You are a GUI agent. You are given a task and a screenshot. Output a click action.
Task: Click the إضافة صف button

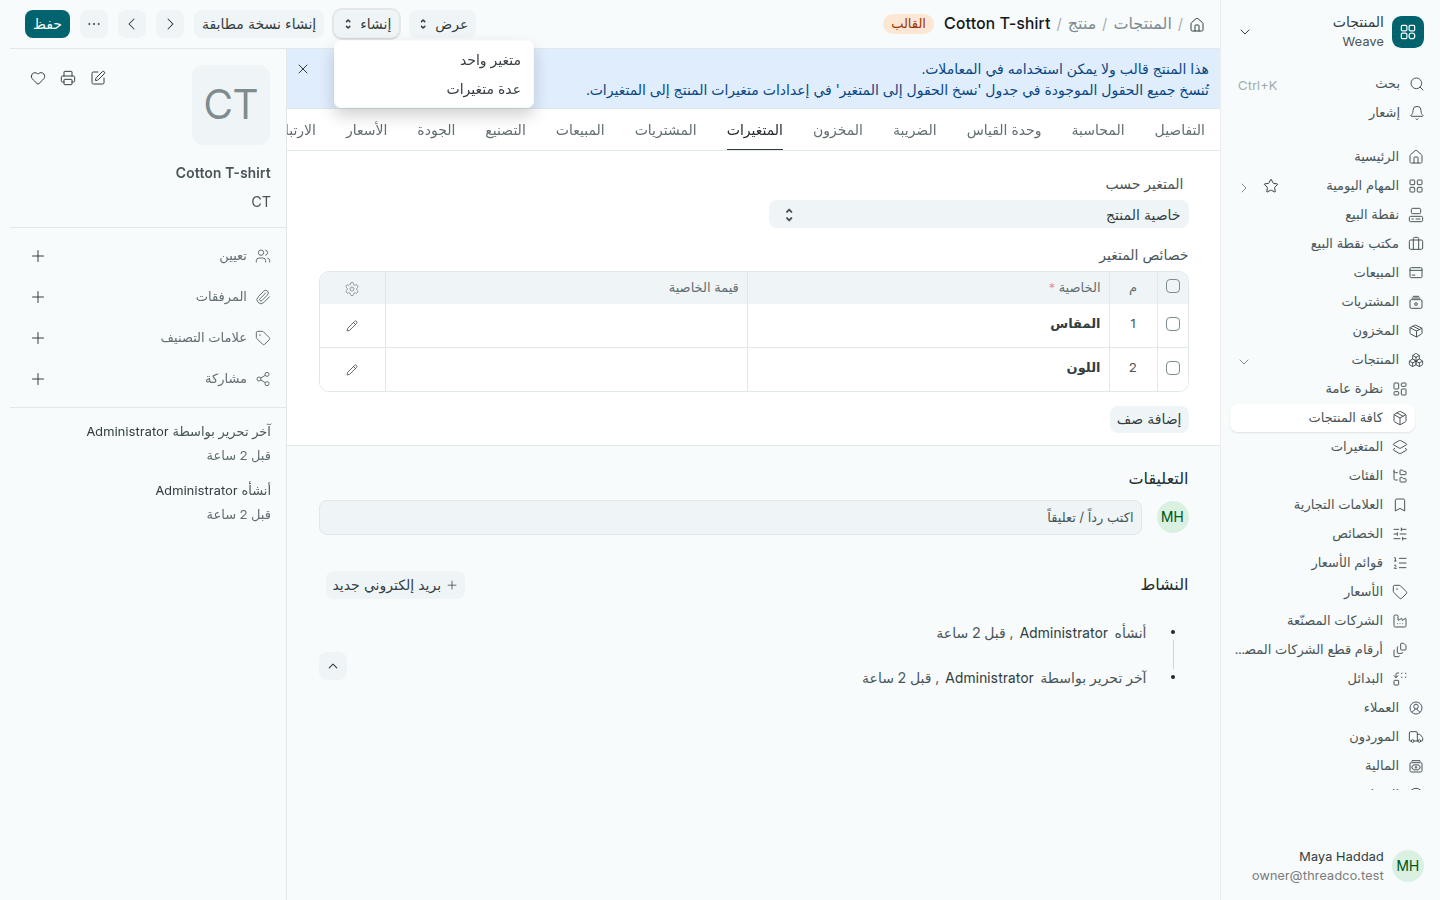pos(1150,419)
